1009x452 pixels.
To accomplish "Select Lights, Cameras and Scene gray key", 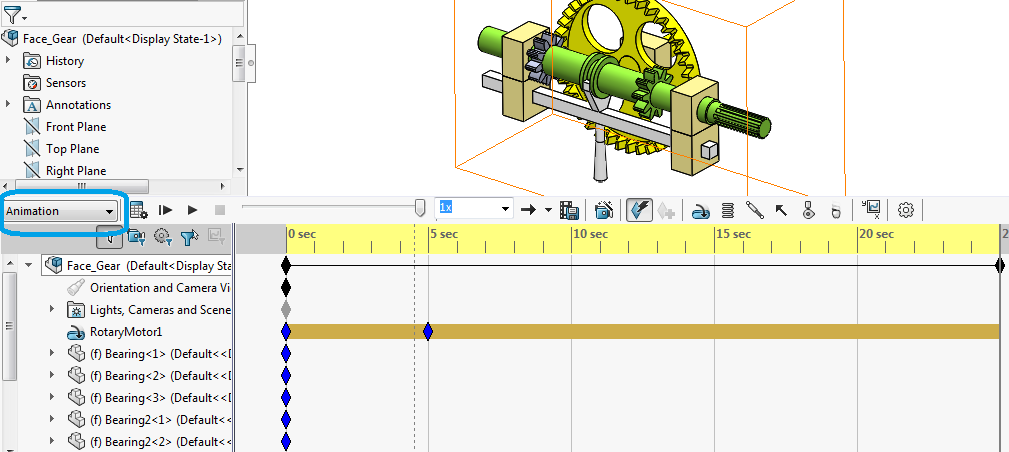I will coord(286,310).
